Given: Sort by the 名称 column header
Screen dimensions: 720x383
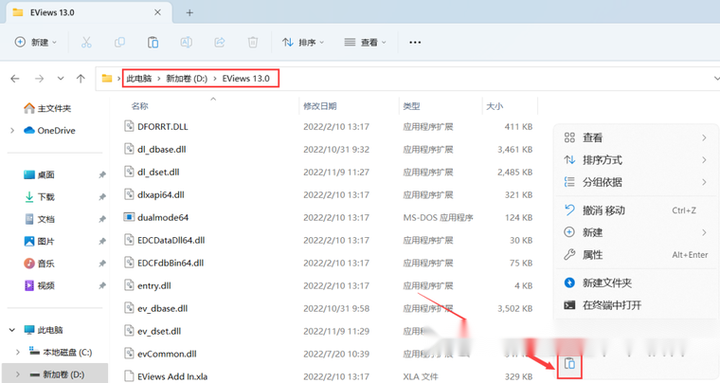Looking at the screenshot, I should (140, 106).
